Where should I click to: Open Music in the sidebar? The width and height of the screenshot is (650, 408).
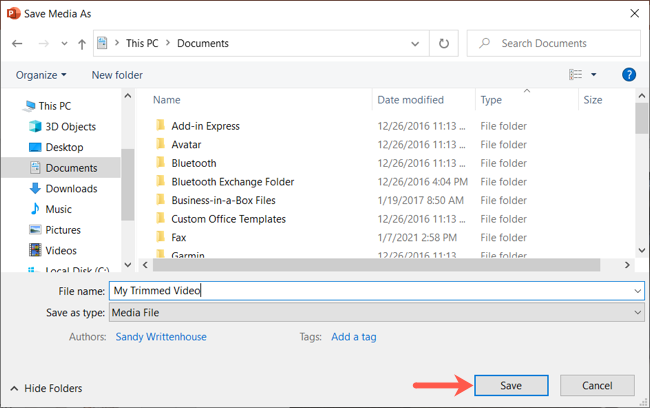pyautogui.click(x=51, y=209)
